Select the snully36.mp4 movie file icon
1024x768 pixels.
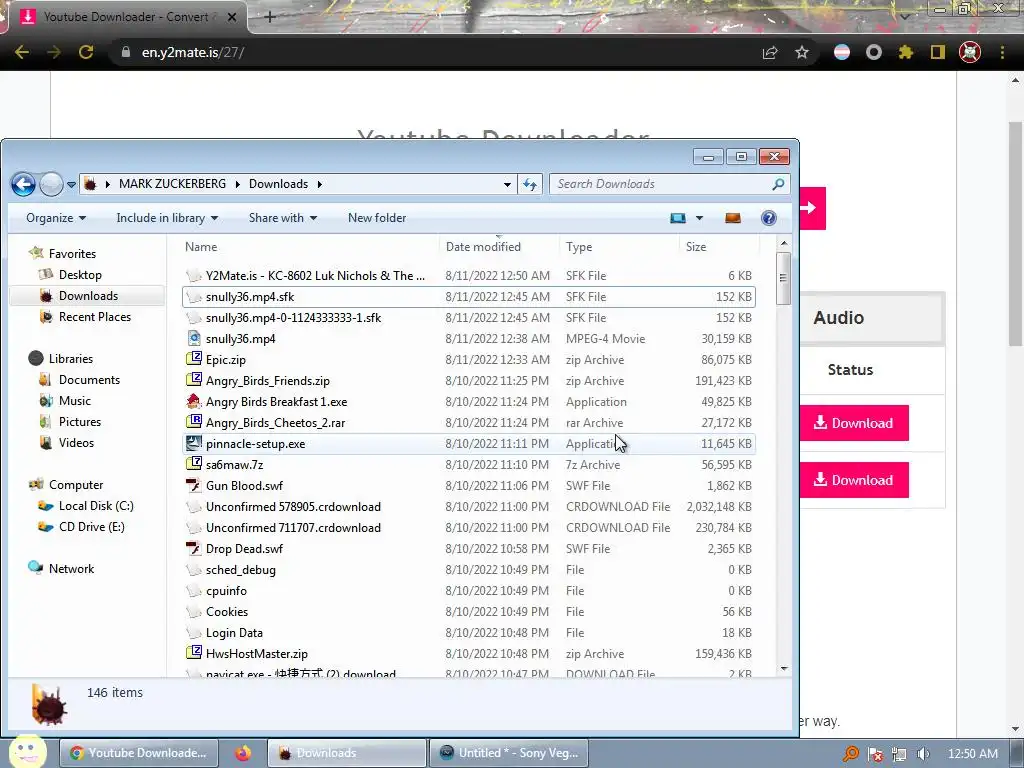[193, 338]
